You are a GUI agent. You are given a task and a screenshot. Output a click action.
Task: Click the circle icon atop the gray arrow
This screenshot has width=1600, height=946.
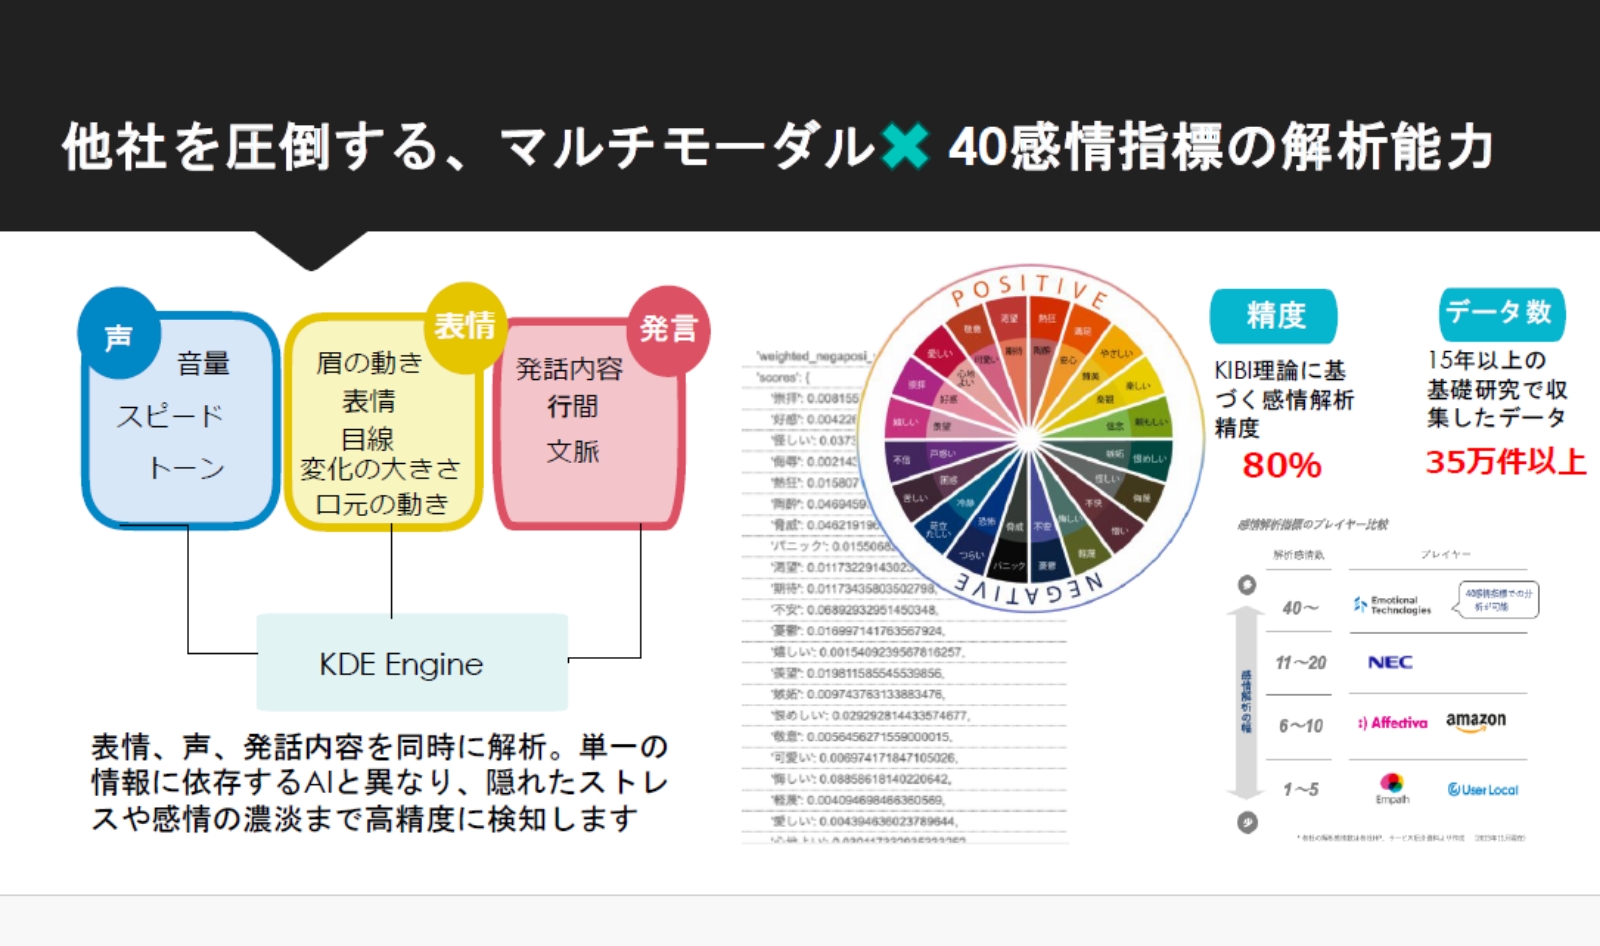[x=1247, y=585]
